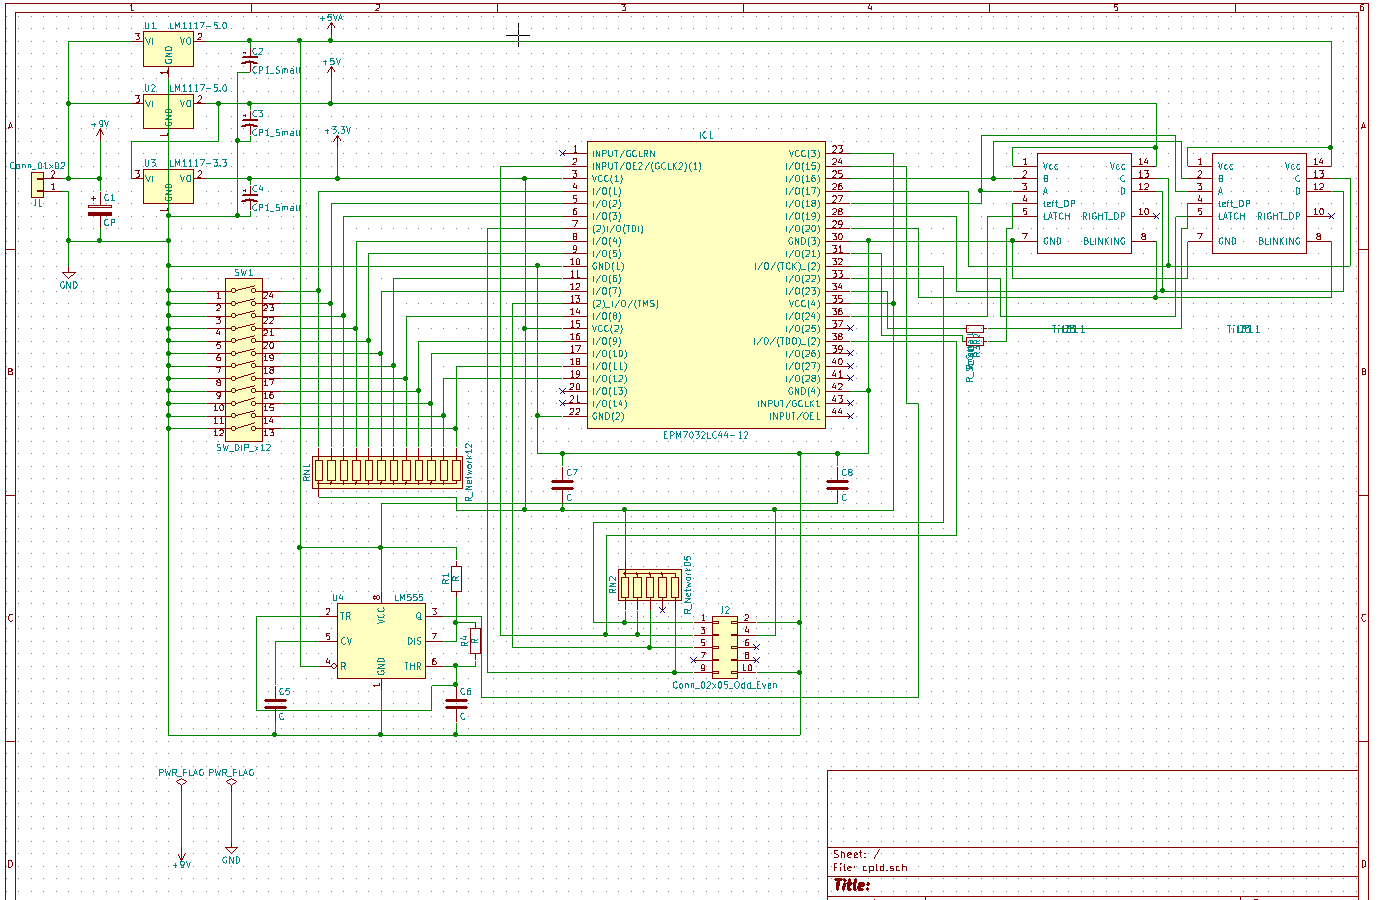Select resistor R1 above the LM555 output
1379x900 pixels.
coord(456,578)
